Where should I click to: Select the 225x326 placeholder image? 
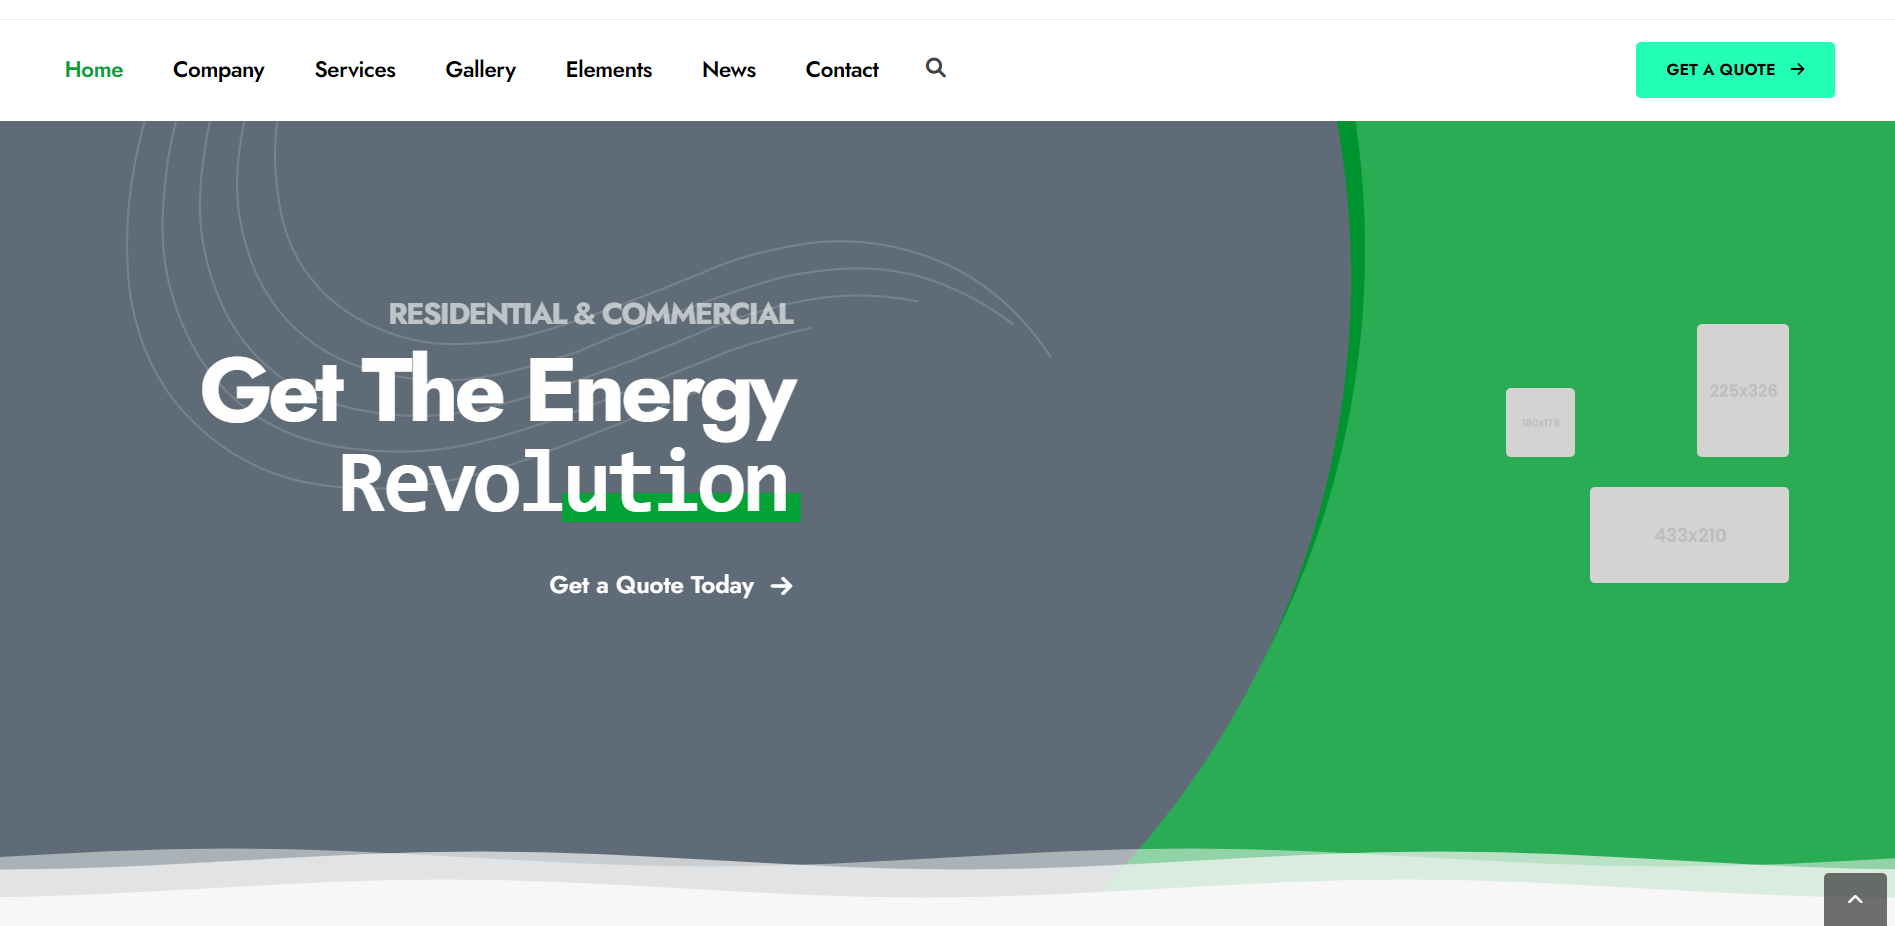pos(1742,390)
